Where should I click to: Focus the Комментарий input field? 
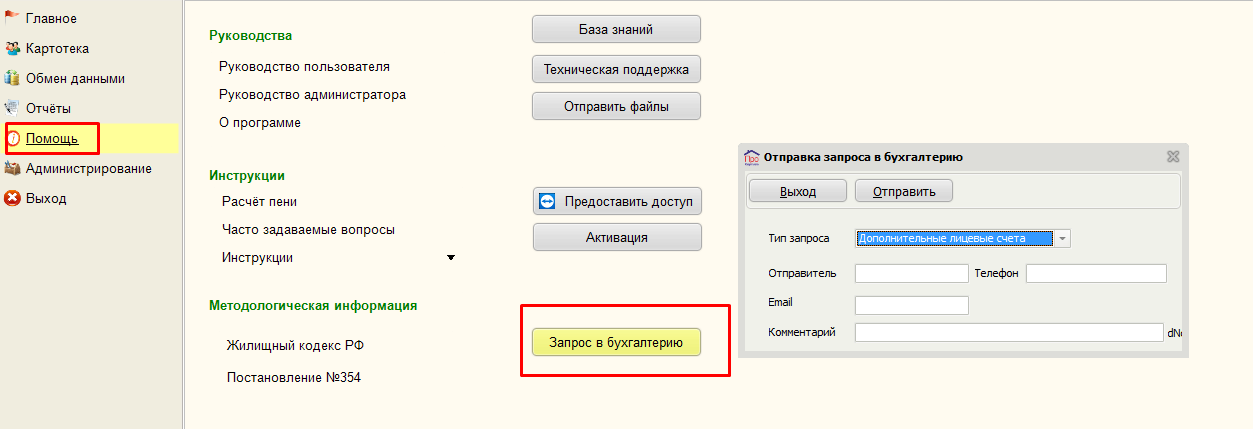[1009, 332]
